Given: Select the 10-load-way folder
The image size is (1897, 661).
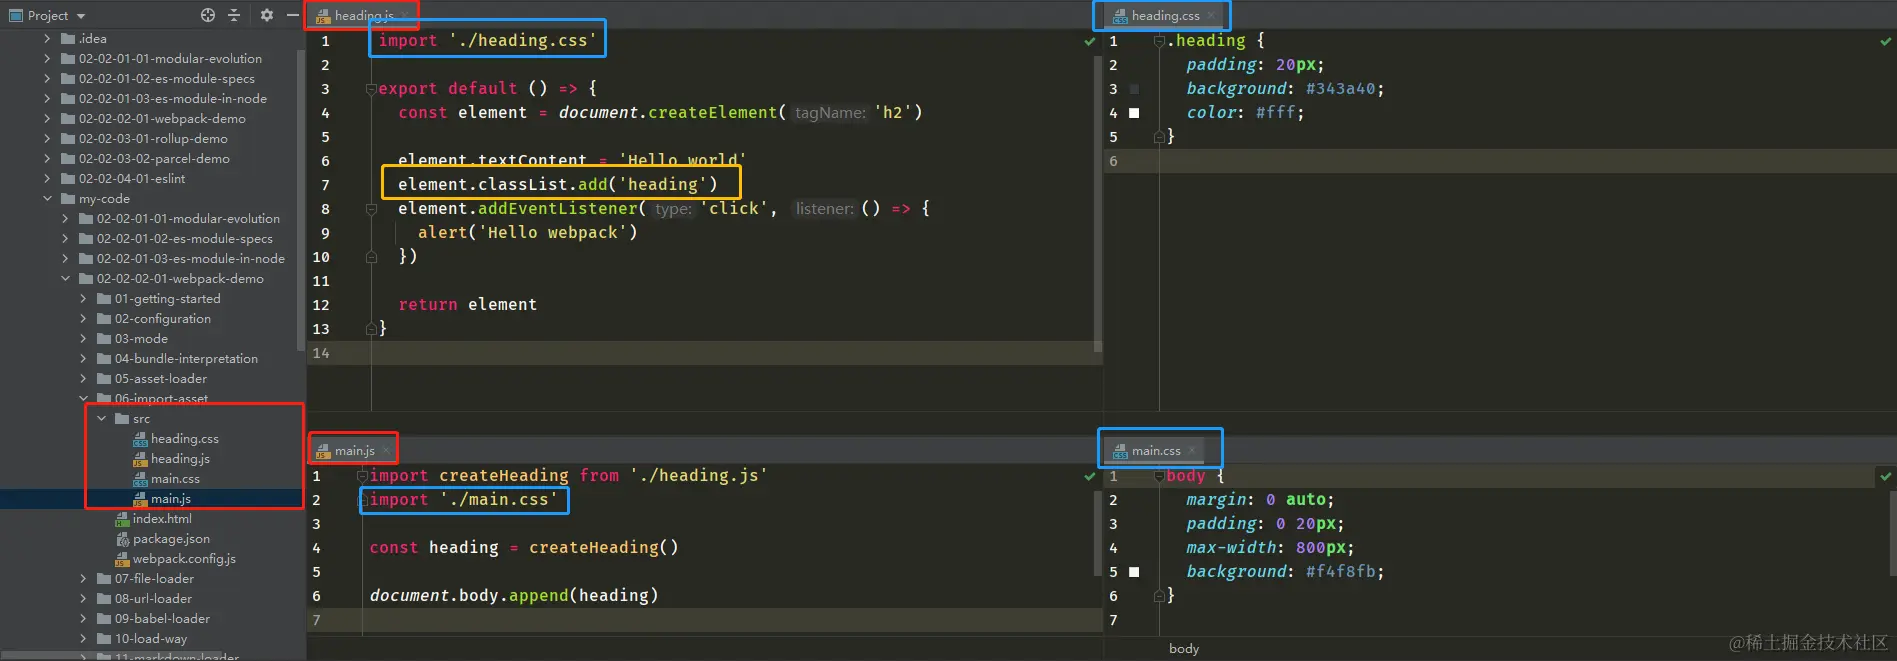Looking at the screenshot, I should pos(150,639).
